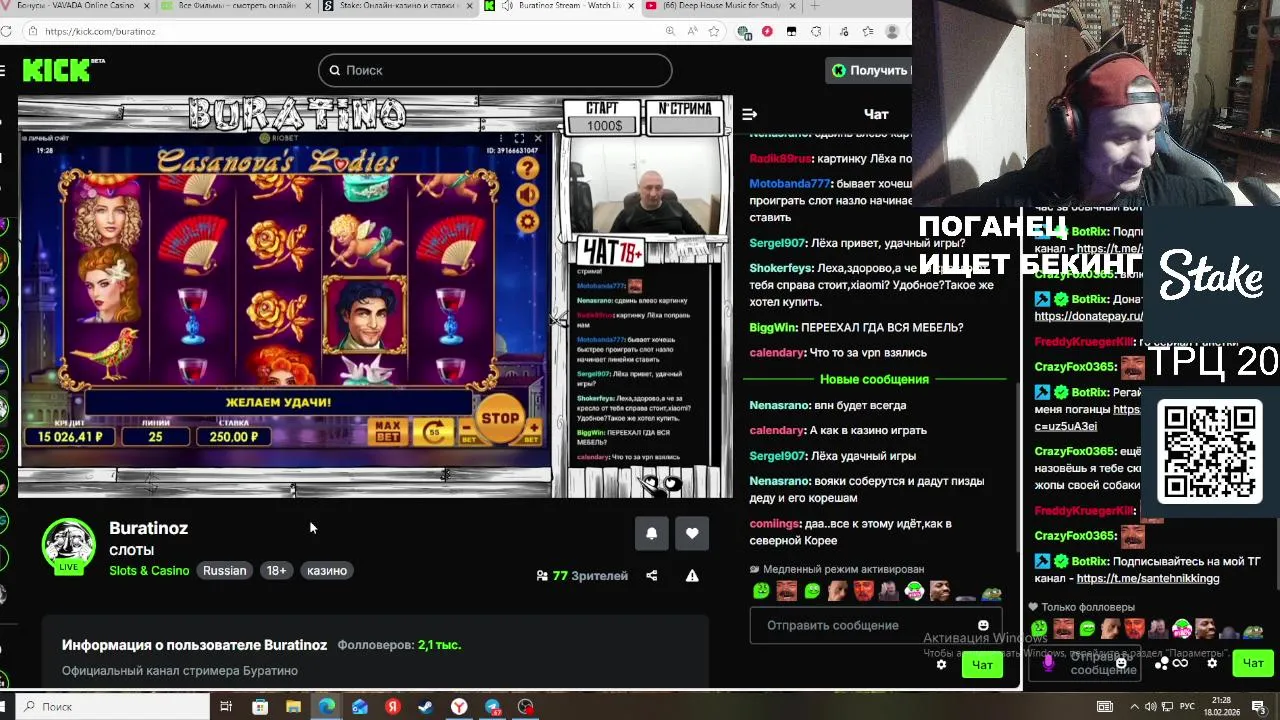Open the donatepay.ru link in right chat
Screen dimensions: 1280x720
coord(1088,316)
